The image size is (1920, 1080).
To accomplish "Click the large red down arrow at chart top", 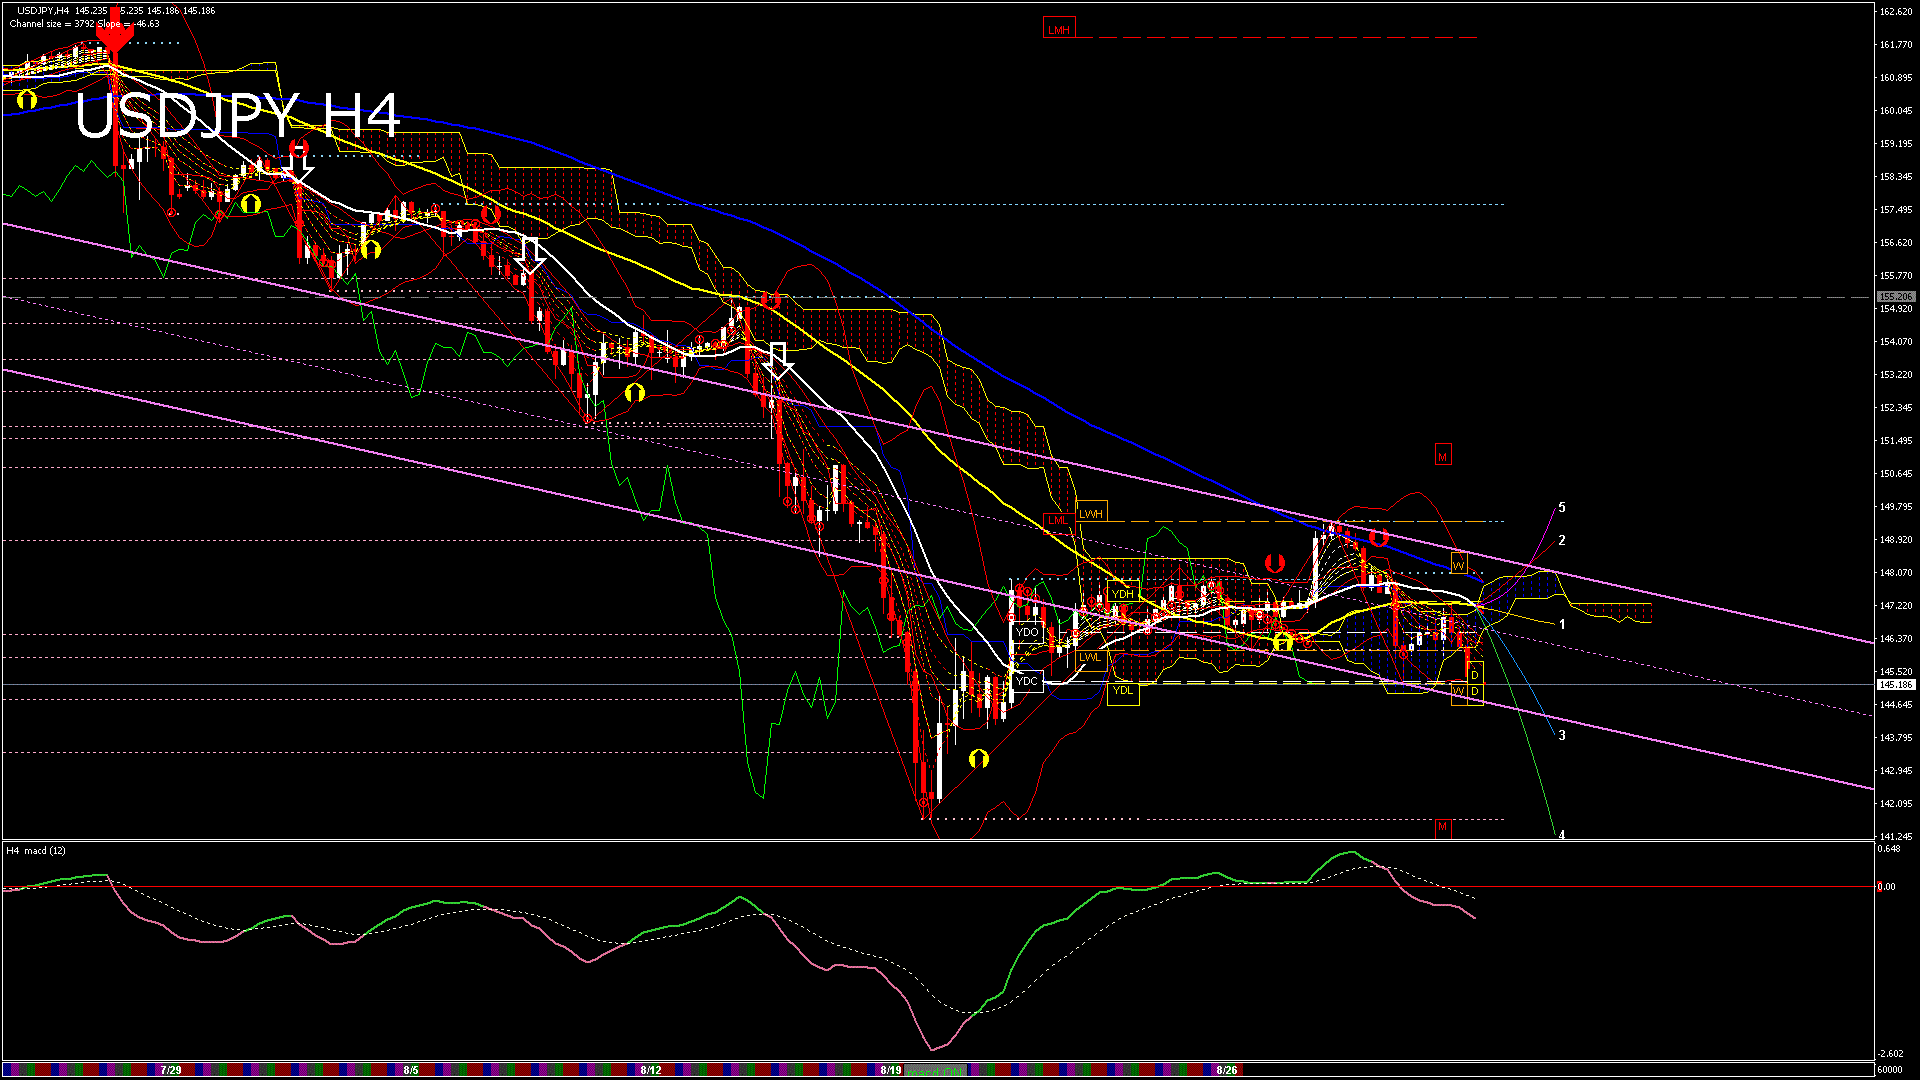I will (114, 35).
